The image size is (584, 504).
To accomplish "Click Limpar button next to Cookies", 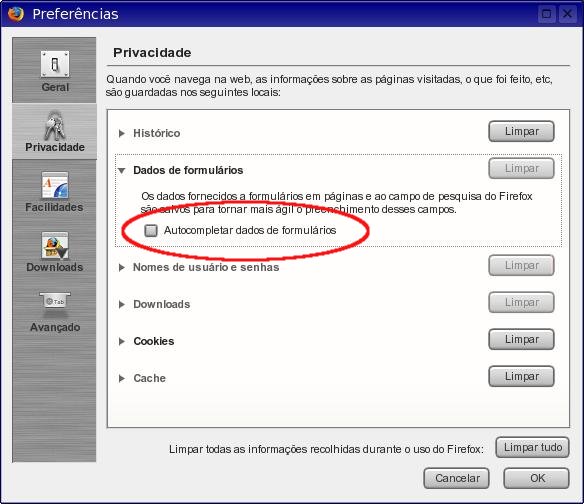I will [x=521, y=339].
